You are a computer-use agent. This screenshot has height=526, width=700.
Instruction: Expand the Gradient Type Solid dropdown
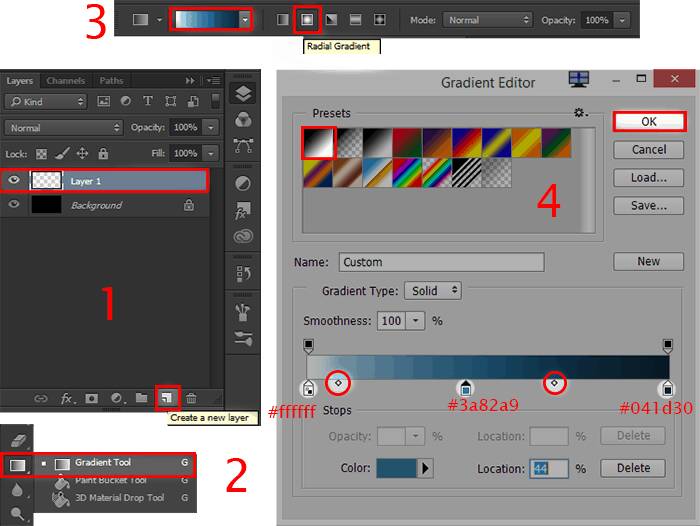click(433, 290)
